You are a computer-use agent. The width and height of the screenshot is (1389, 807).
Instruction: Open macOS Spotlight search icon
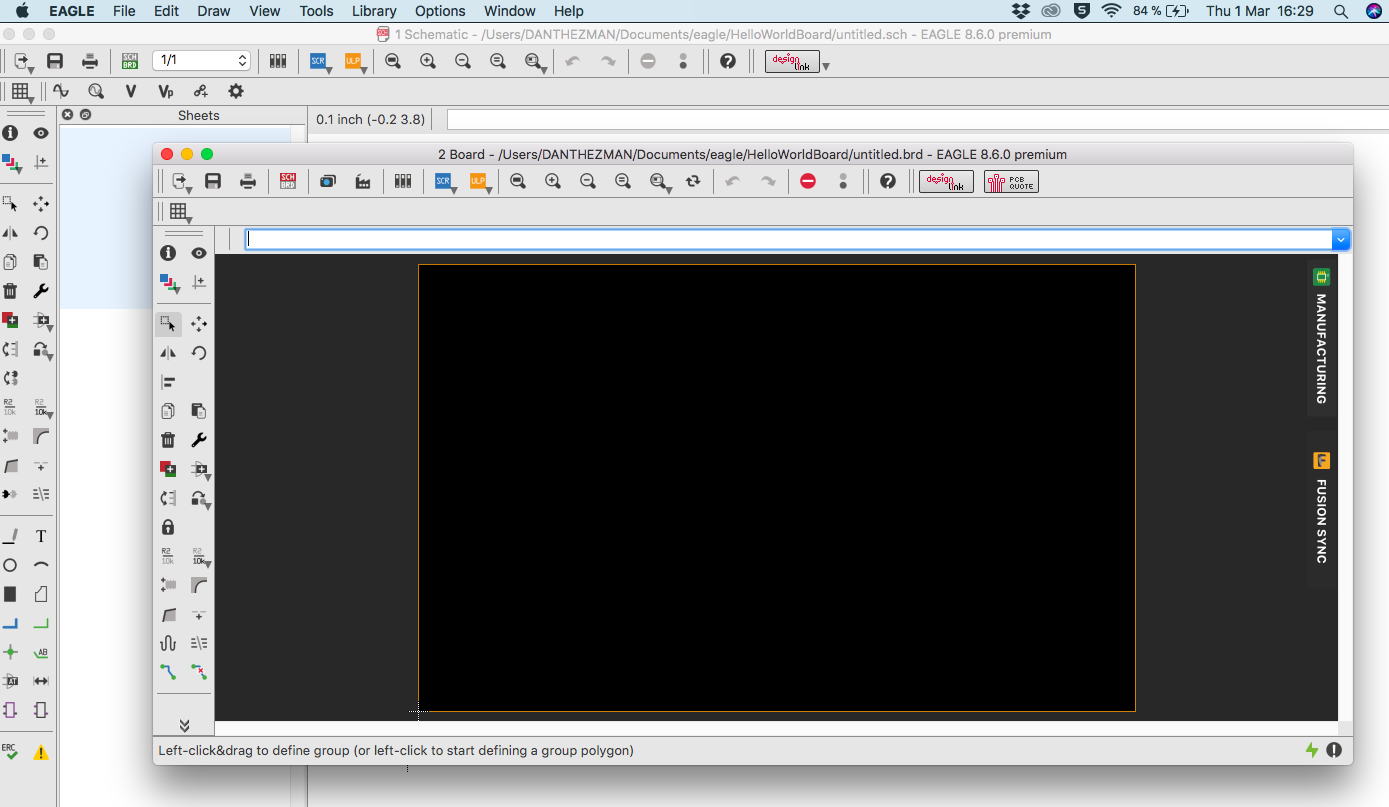point(1340,11)
